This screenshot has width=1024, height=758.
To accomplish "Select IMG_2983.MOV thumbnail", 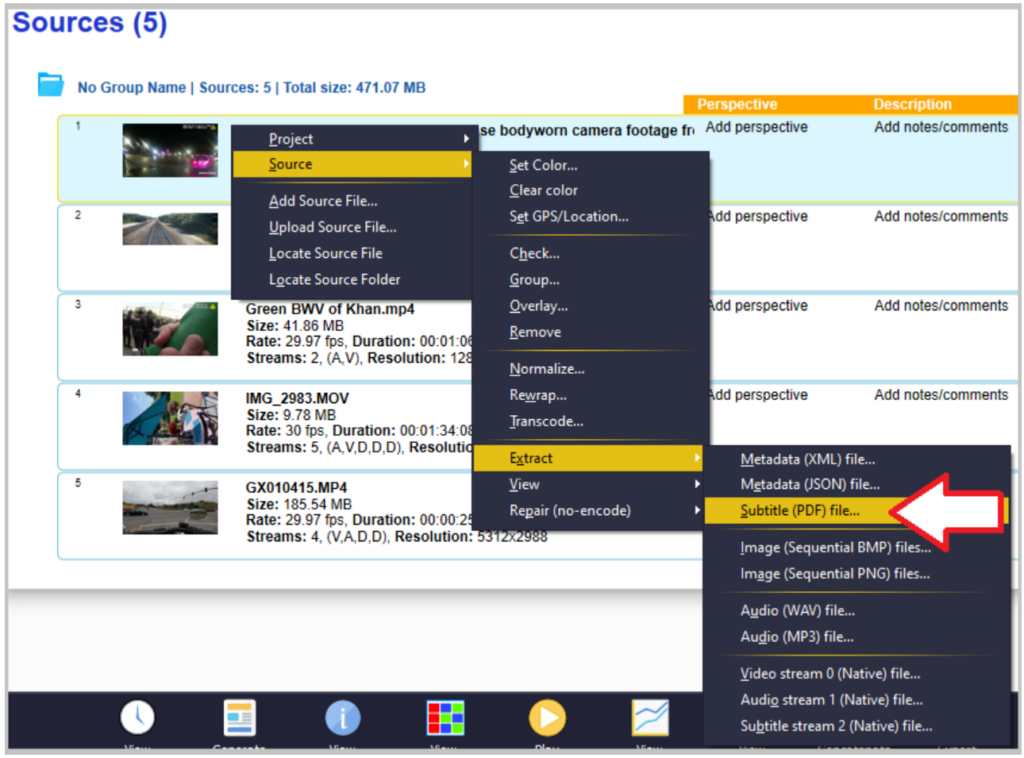I will pyautogui.click(x=170, y=418).
